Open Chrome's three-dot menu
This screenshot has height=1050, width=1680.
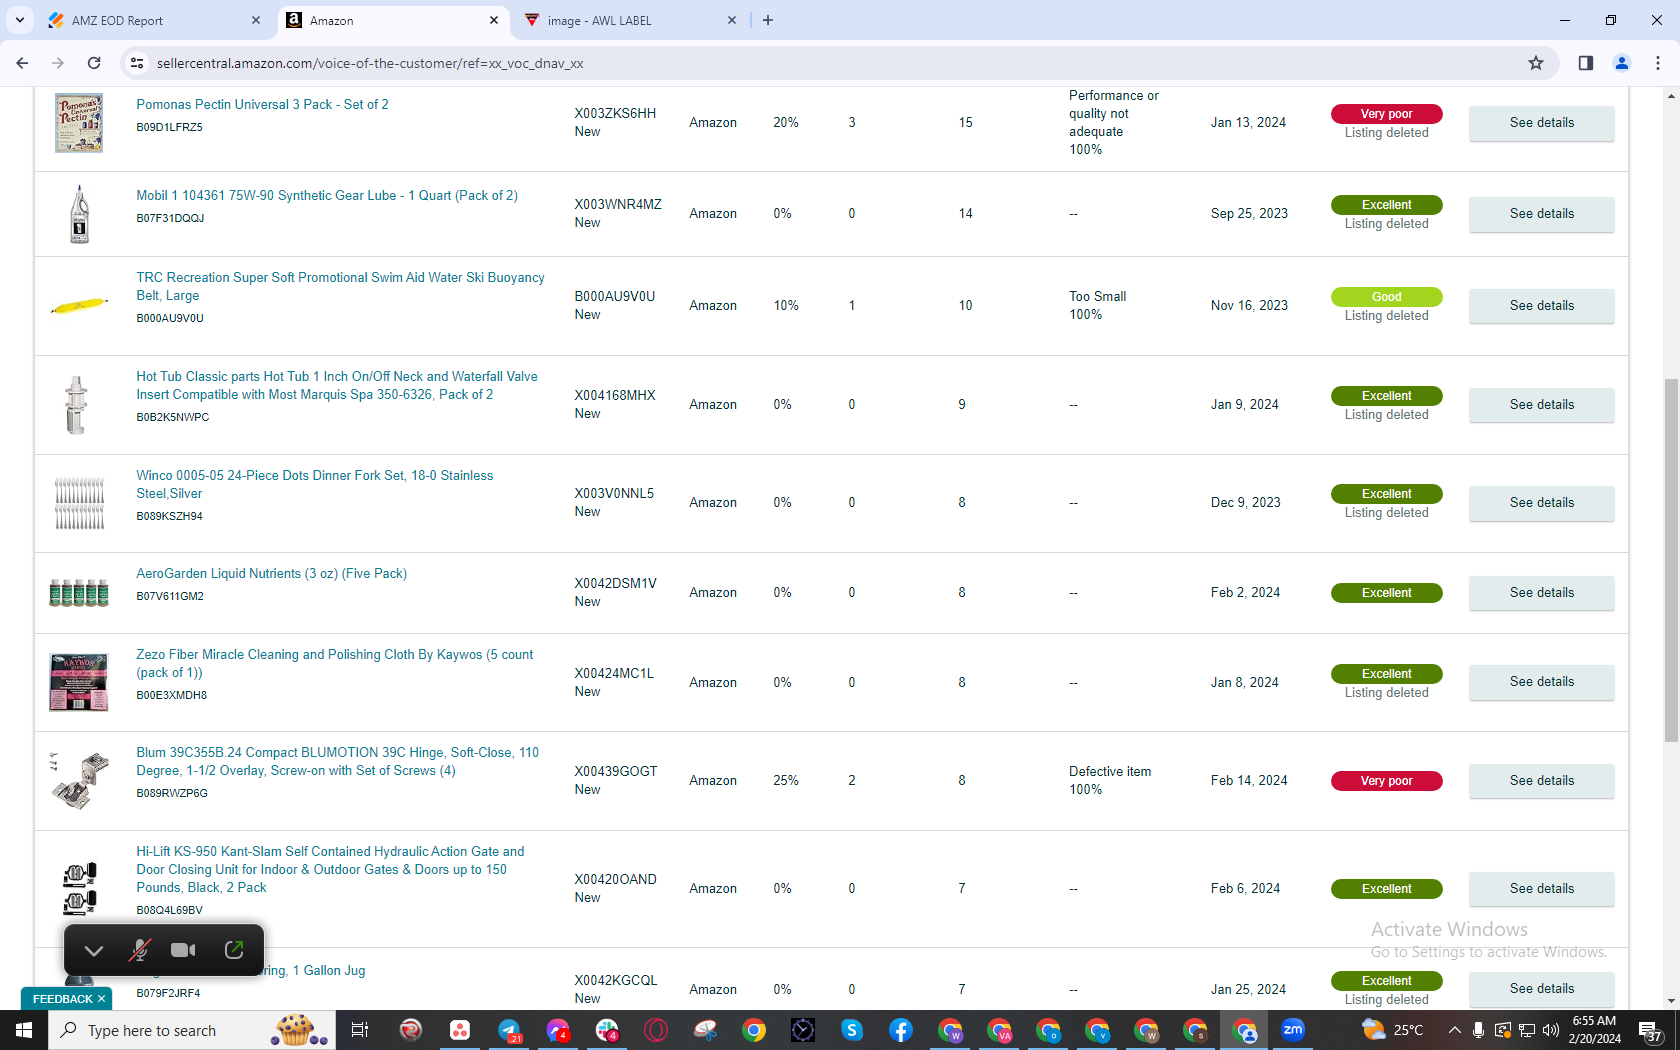point(1658,63)
